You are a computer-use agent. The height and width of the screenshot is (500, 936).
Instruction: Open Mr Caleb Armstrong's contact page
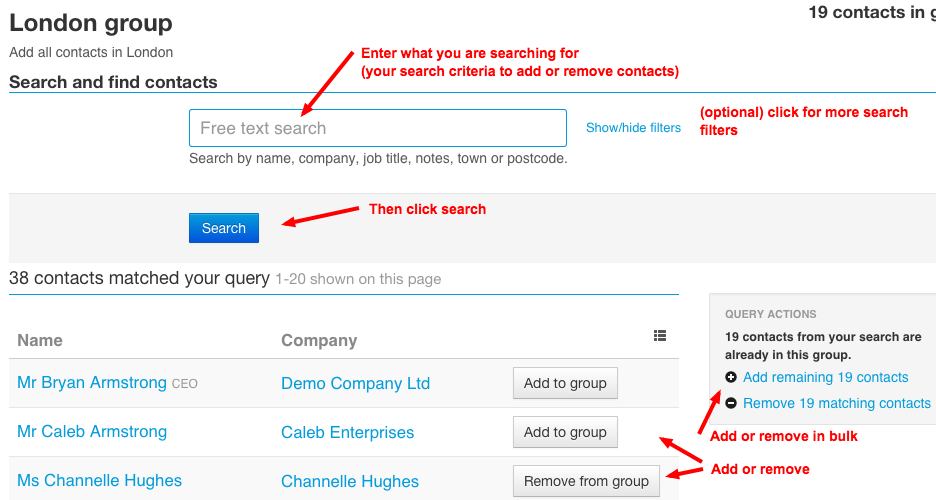tap(92, 432)
